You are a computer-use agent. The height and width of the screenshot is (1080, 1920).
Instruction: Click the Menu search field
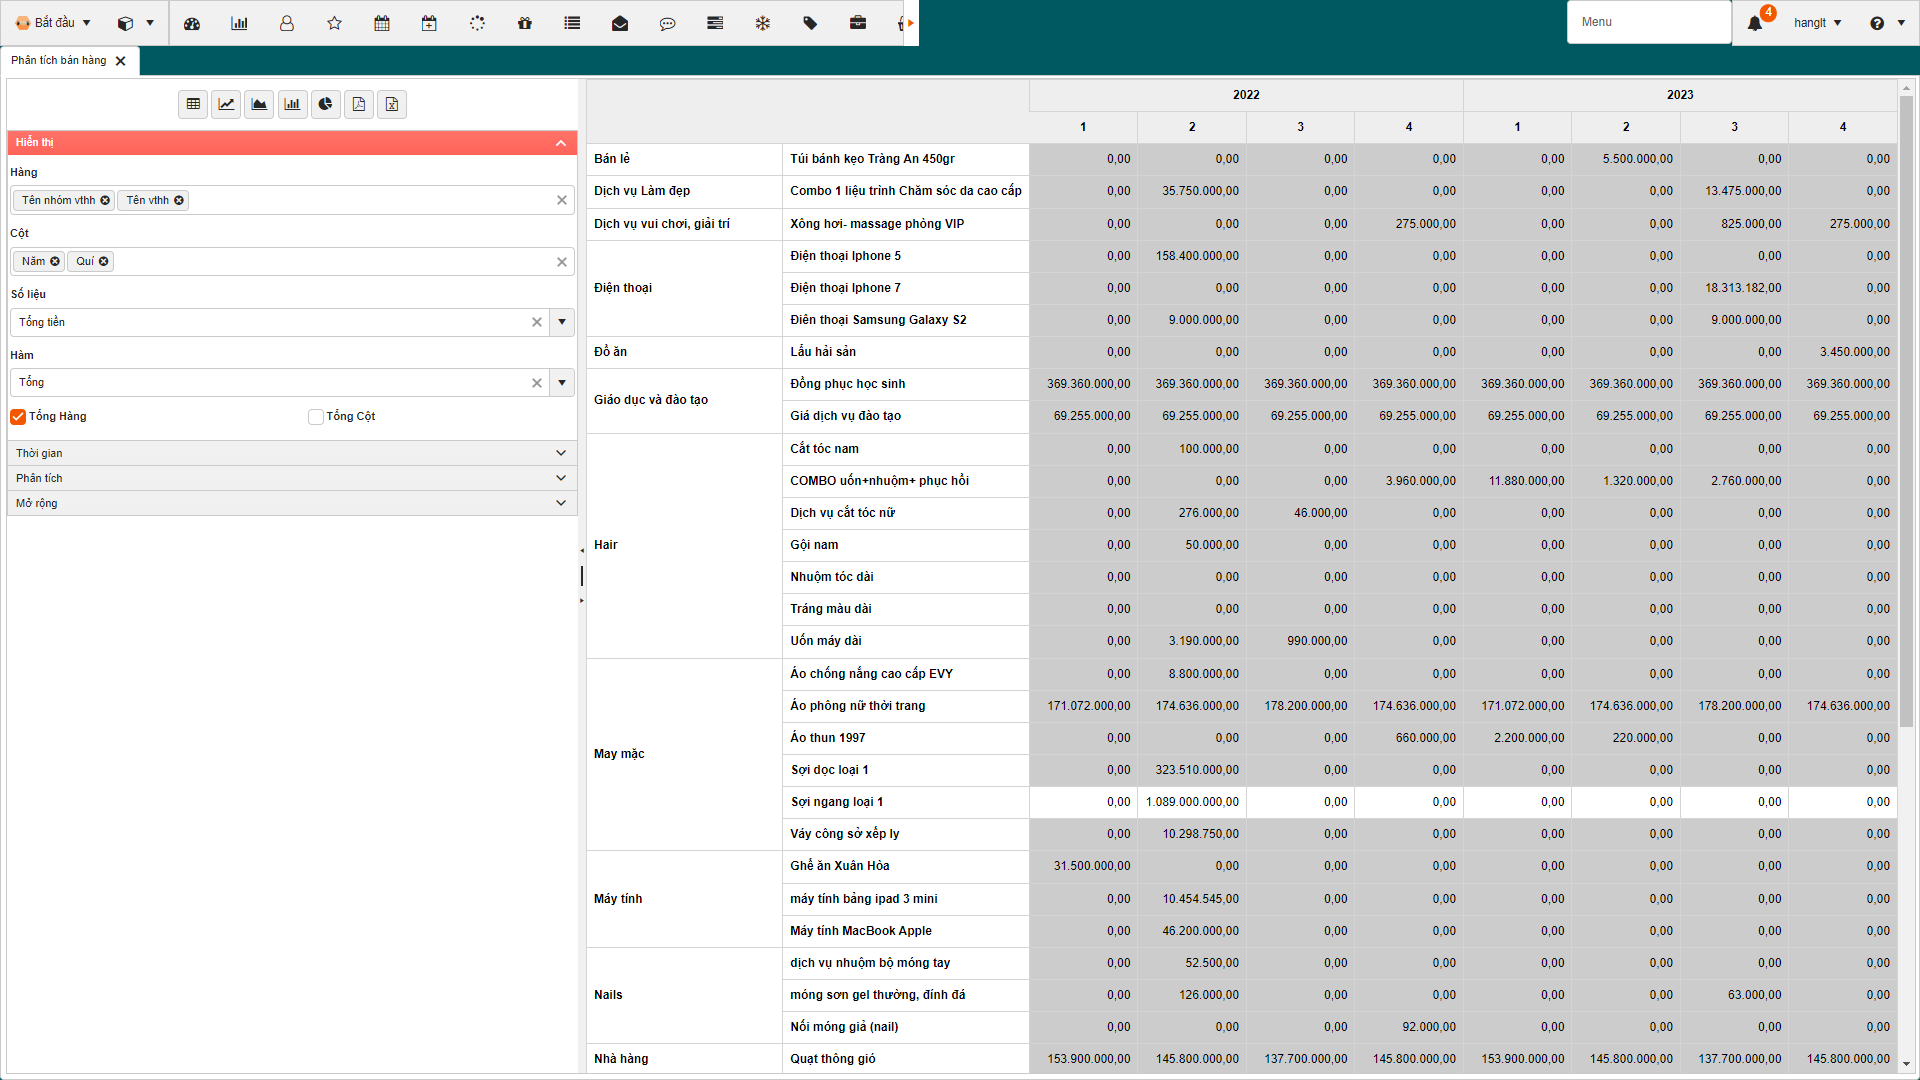[1648, 22]
